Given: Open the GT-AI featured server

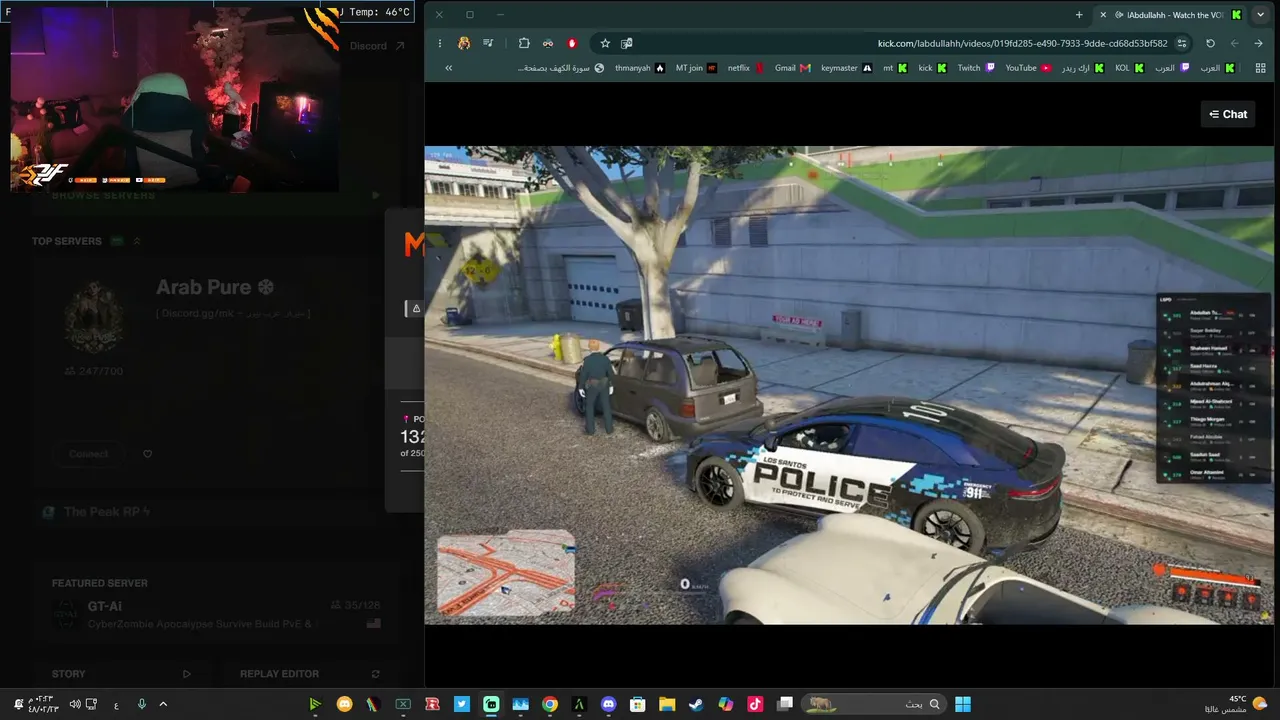Looking at the screenshot, I should point(218,615).
